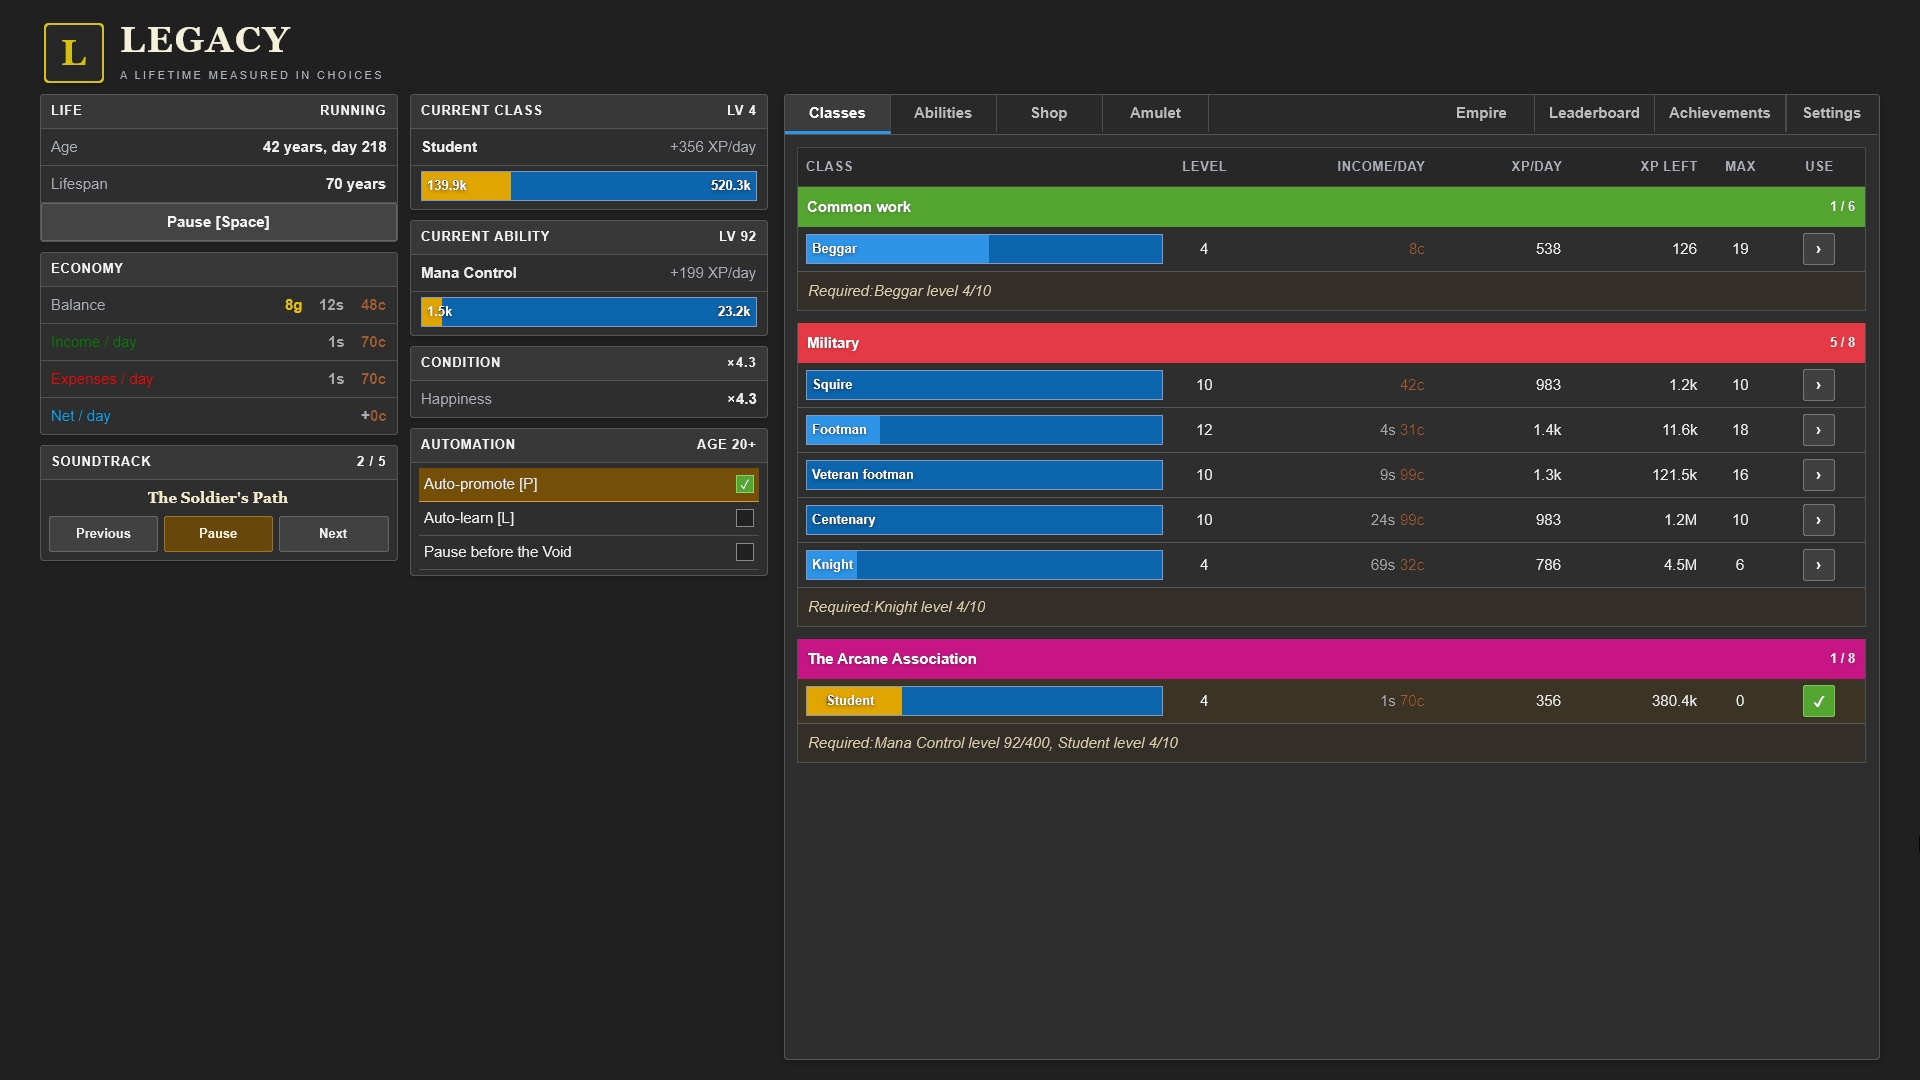Skip to Next soundtrack
This screenshot has height=1080, width=1920.
tap(333, 534)
